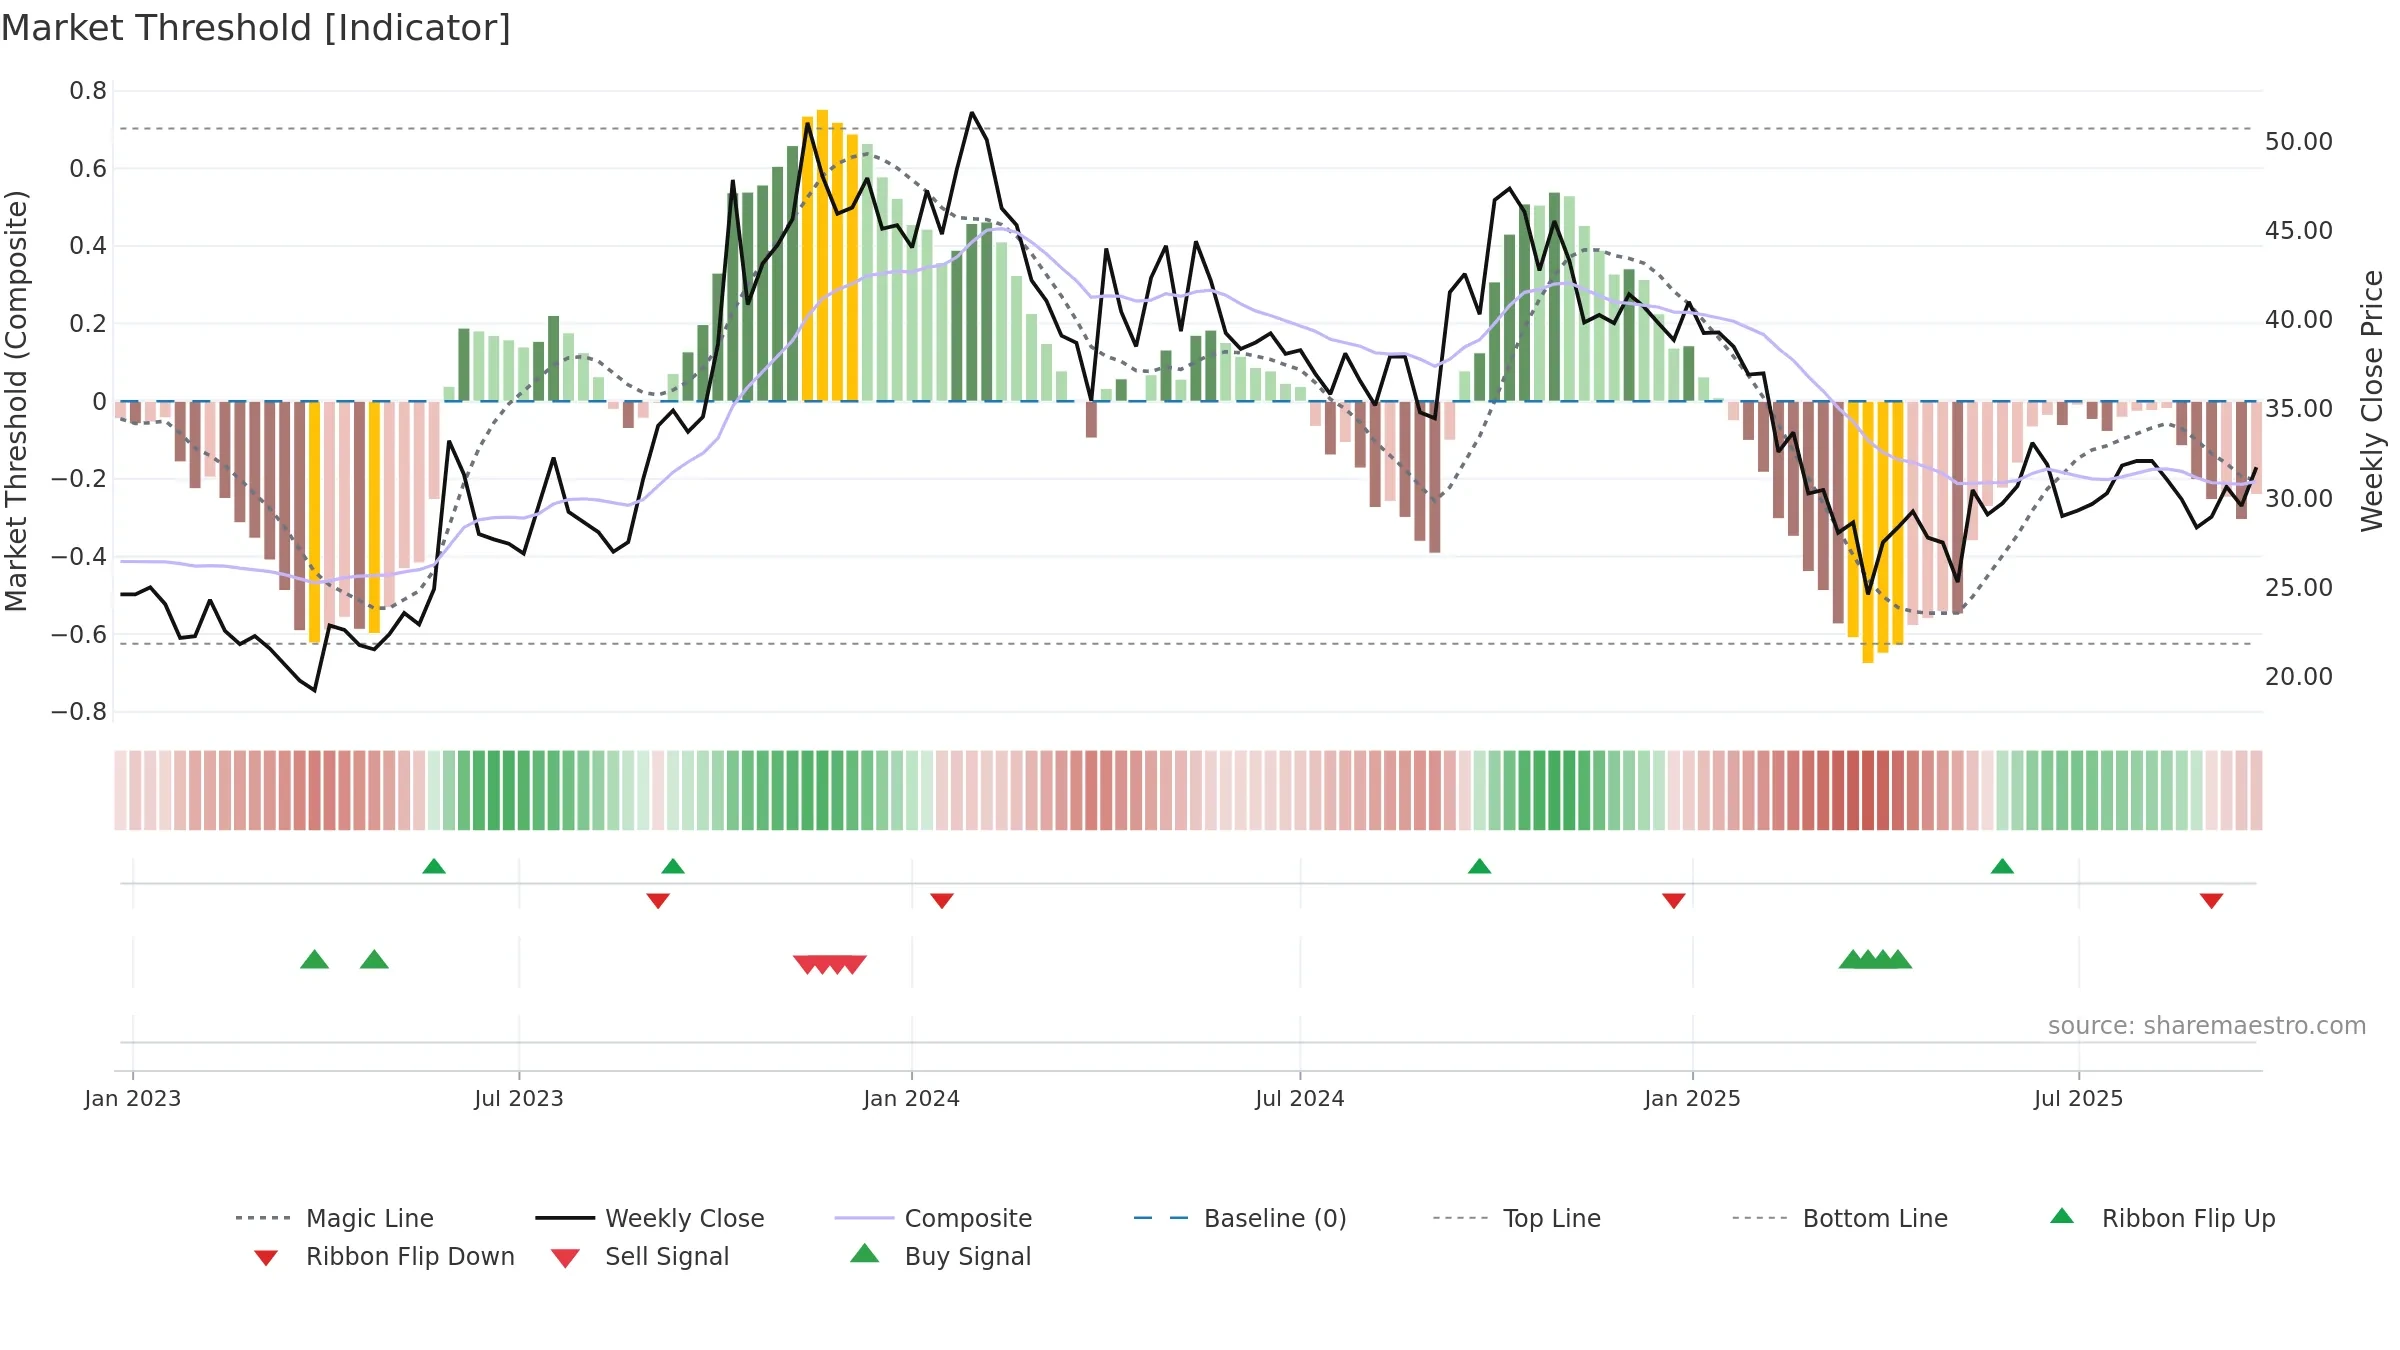Image resolution: width=2400 pixels, height=1350 pixels.
Task: Click the 35.00 price axis label
Action: point(2299,409)
